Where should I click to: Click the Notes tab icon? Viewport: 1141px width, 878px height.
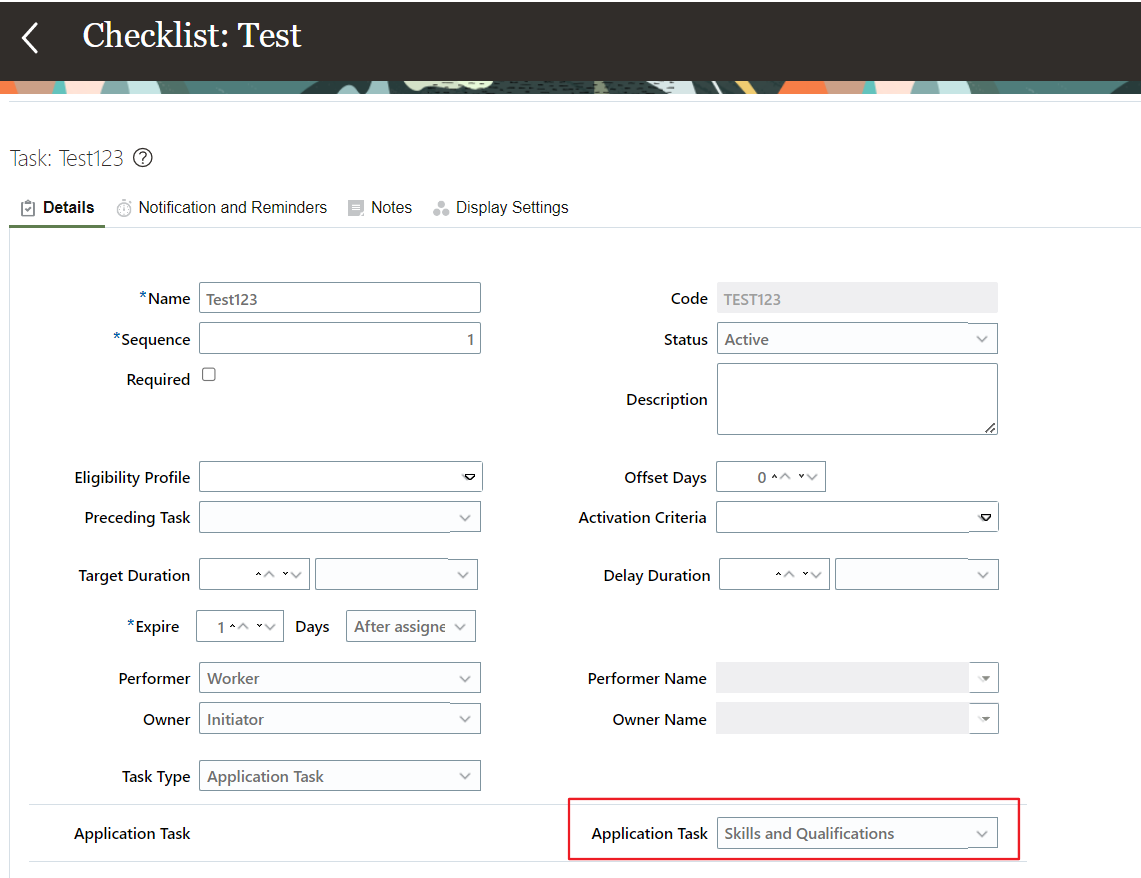click(x=356, y=208)
